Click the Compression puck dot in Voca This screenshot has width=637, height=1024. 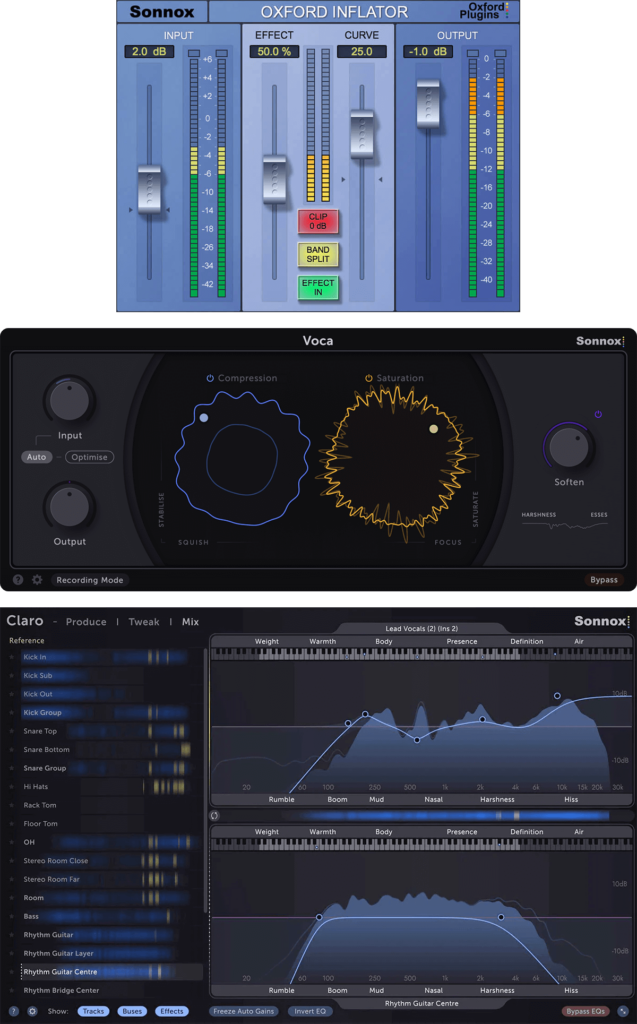(204, 417)
